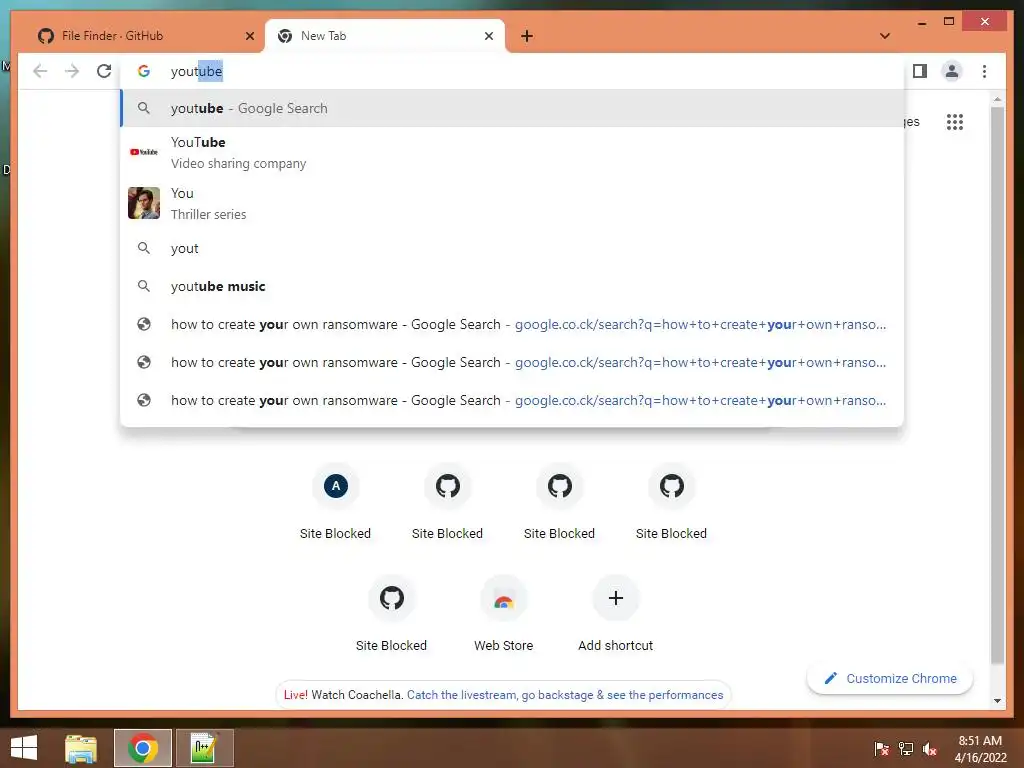The height and width of the screenshot is (768, 1024).
Task: Open third ransomware Google Search history entry
Action: (x=513, y=400)
